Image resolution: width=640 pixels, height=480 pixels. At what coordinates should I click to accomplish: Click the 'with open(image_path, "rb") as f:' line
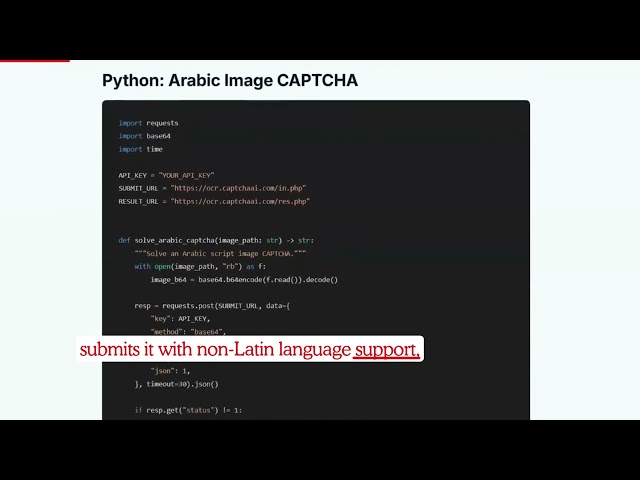200,267
